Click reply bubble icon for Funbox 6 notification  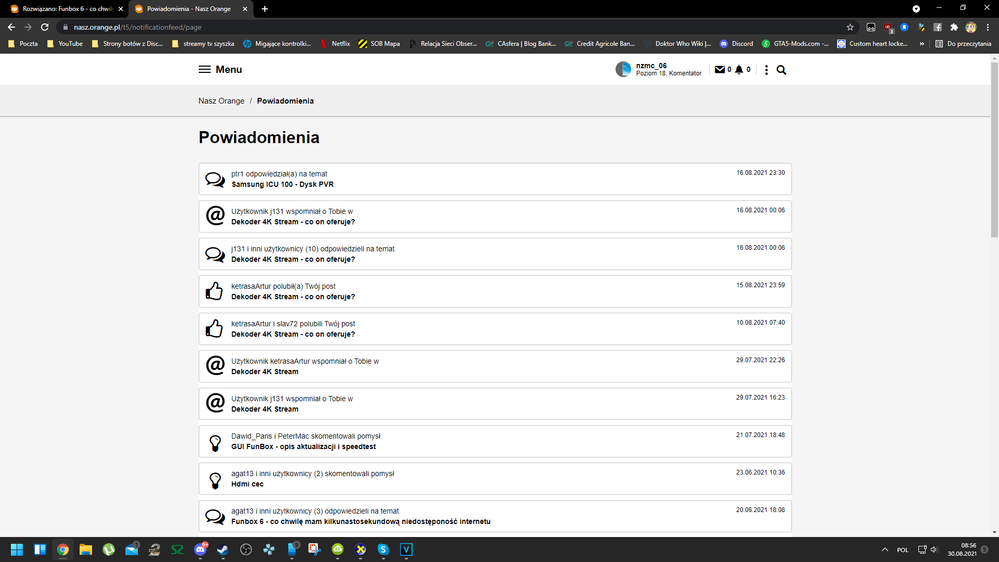tap(215, 516)
